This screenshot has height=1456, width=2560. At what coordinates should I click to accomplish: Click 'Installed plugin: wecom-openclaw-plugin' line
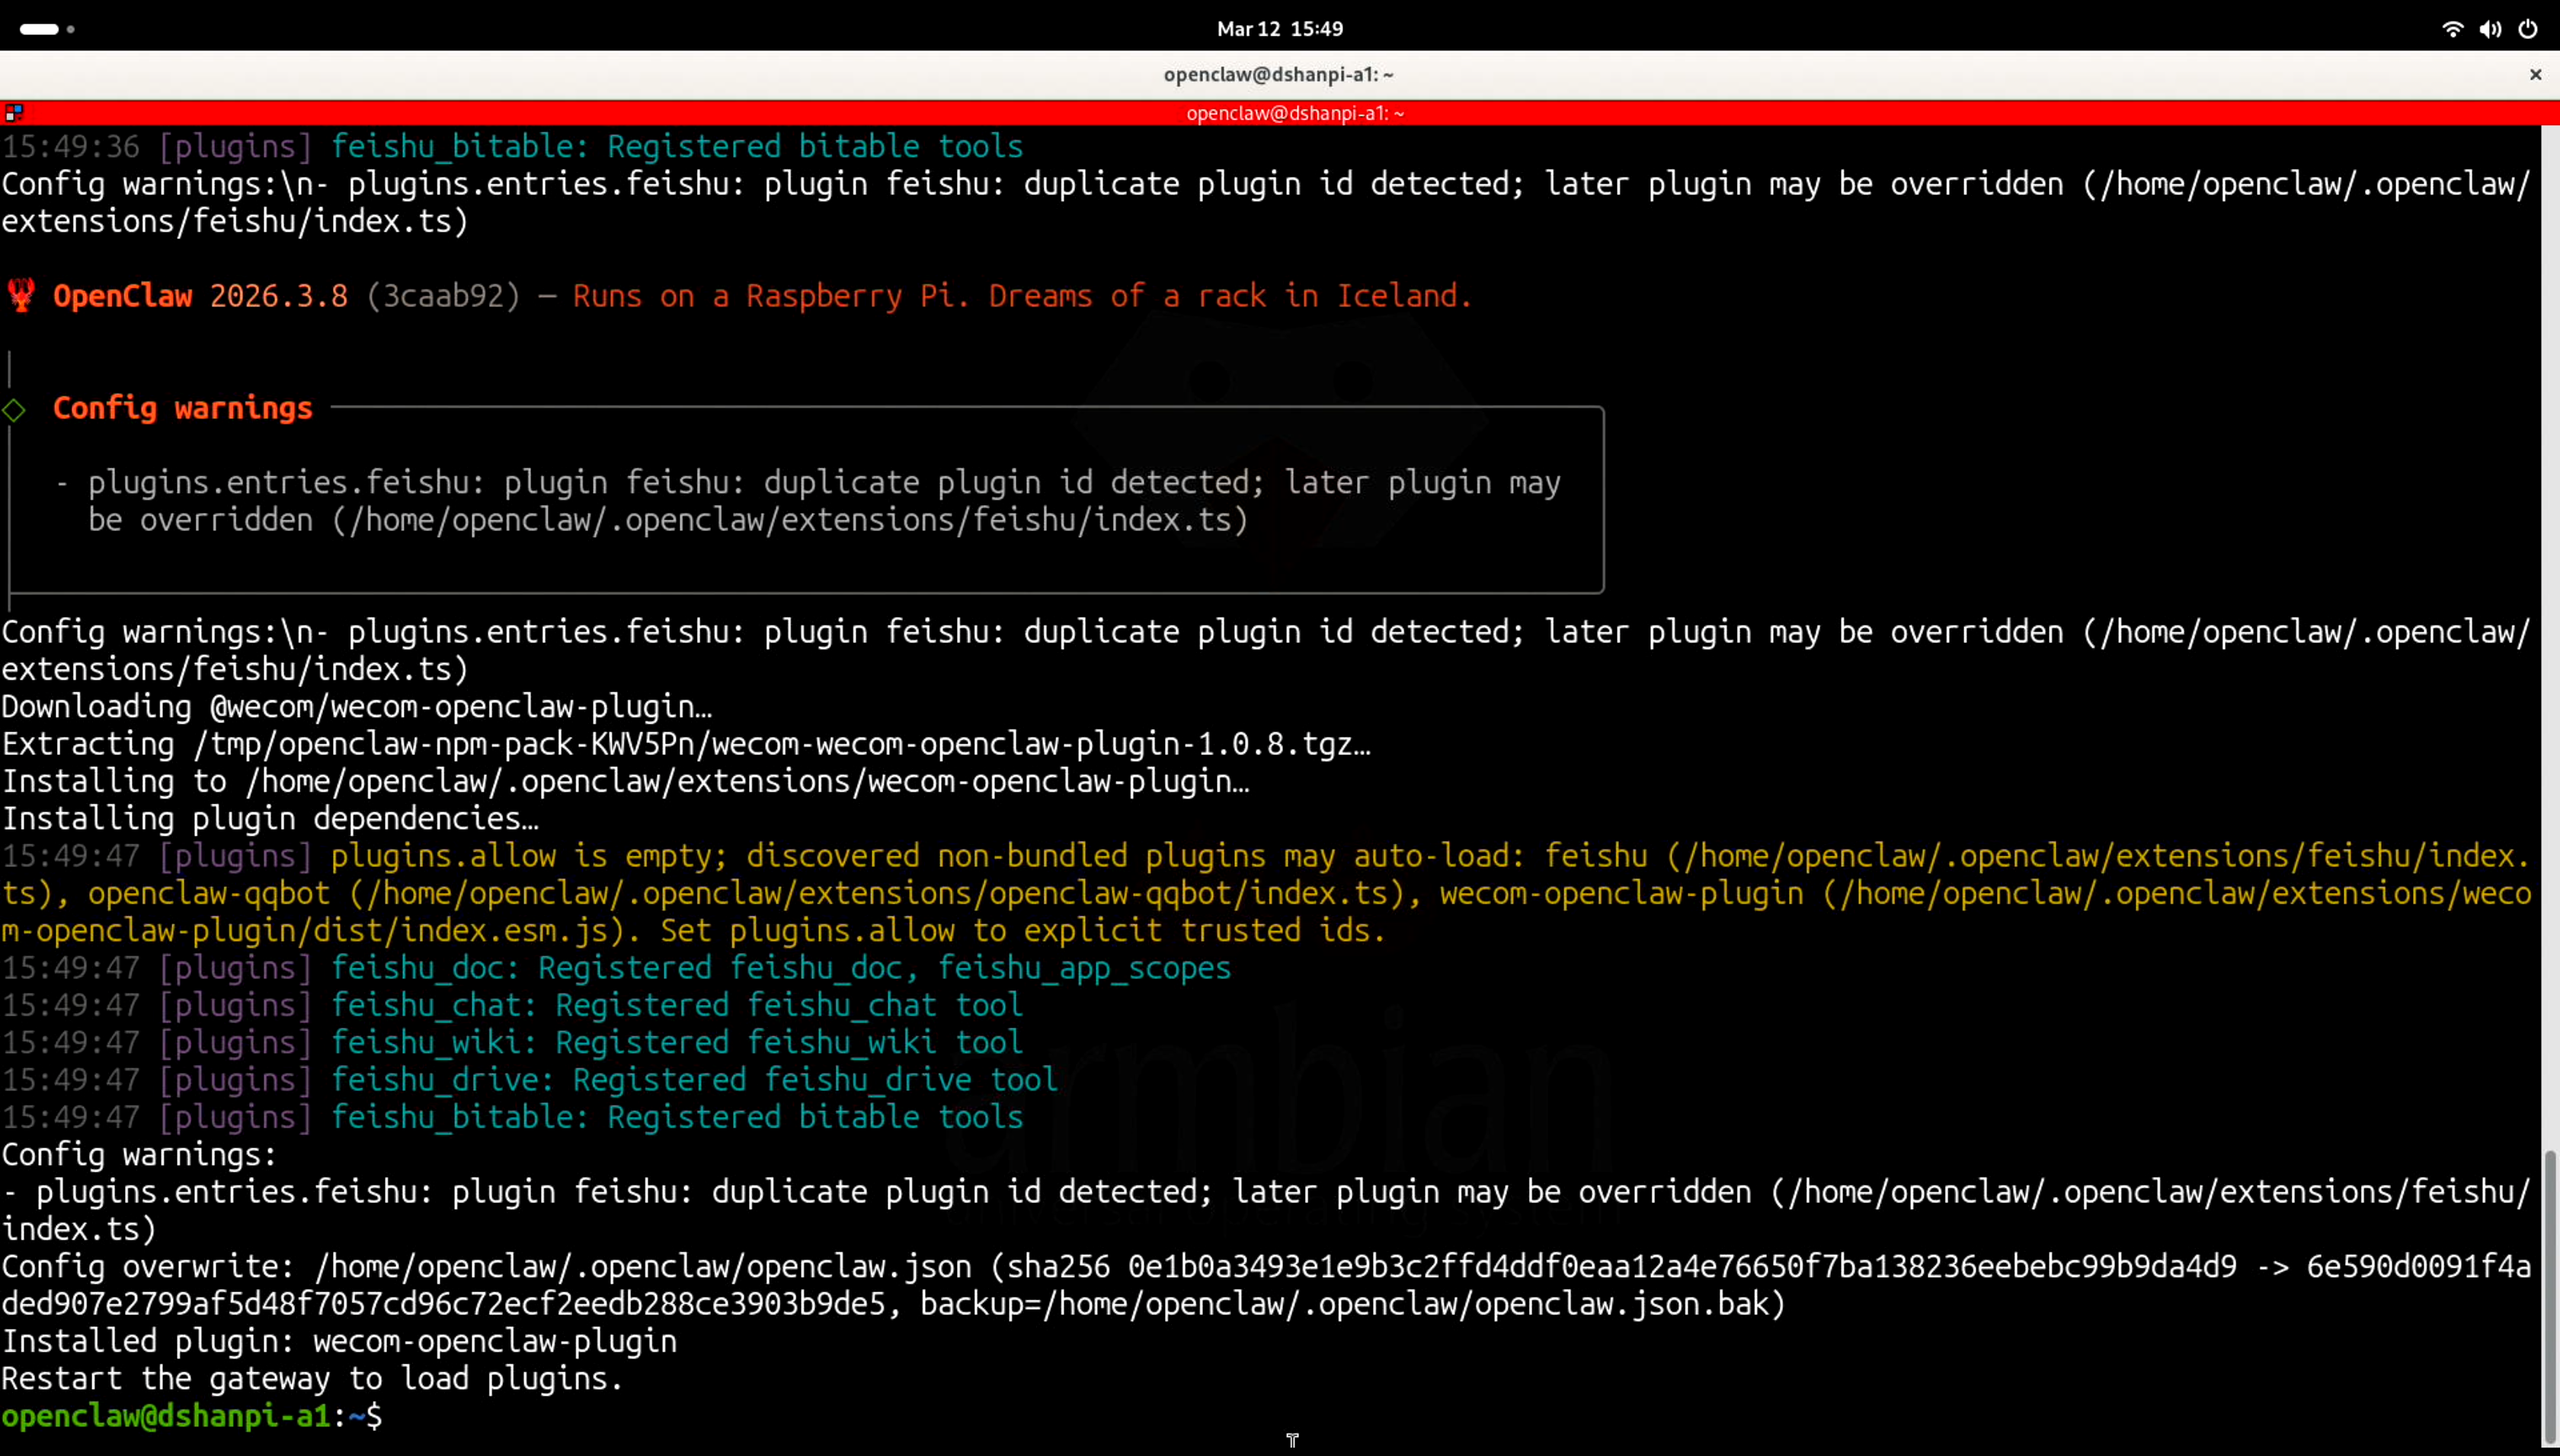click(x=339, y=1341)
